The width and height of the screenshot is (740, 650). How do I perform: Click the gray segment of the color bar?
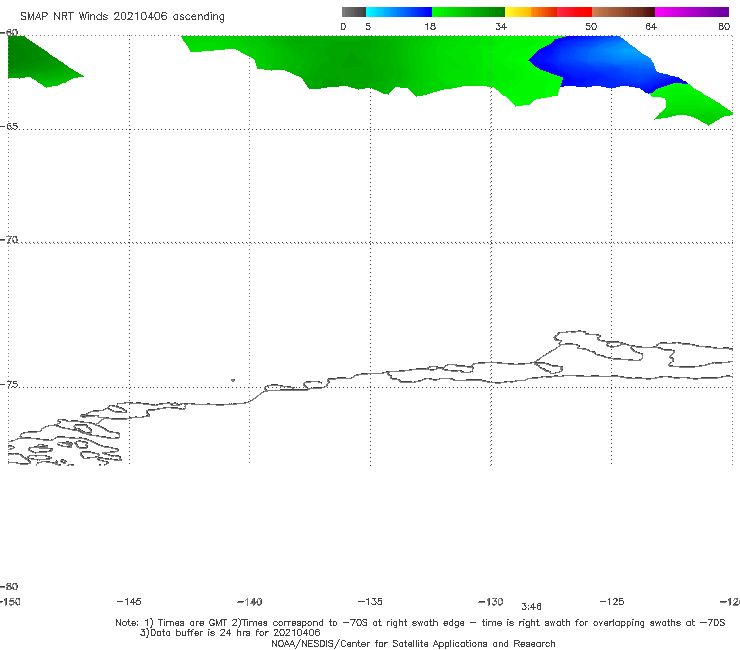(354, 12)
